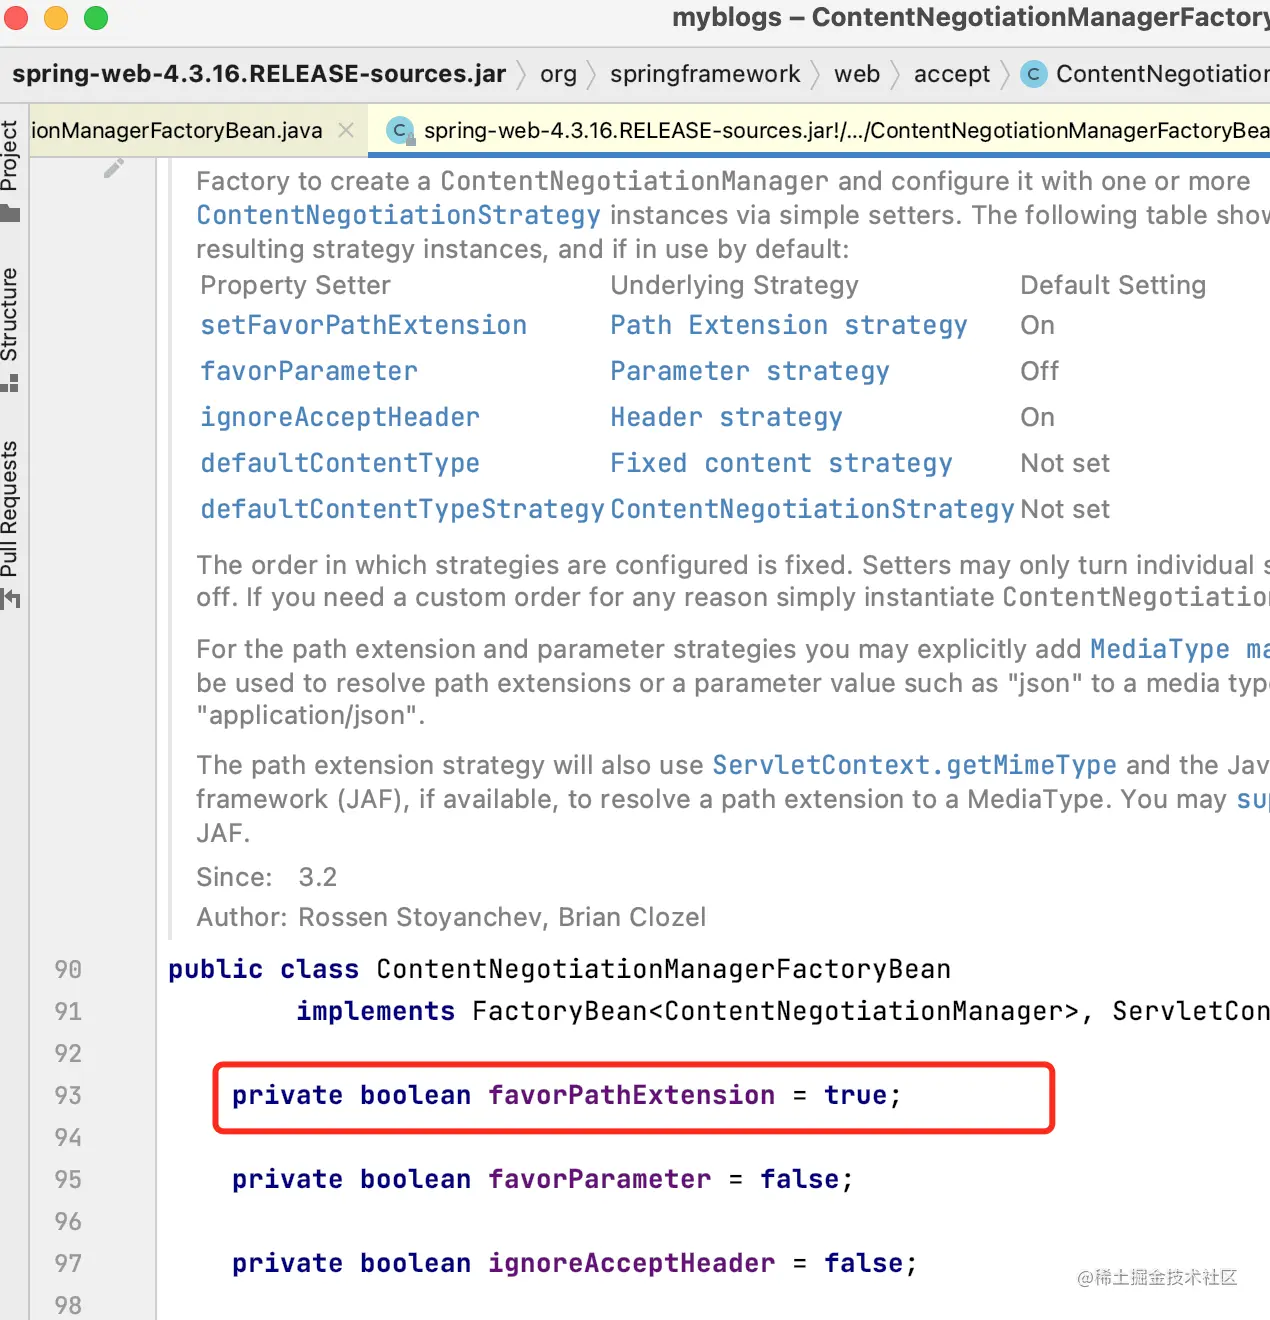Click the class icon on sources tab
The height and width of the screenshot is (1320, 1270).
[x=400, y=130]
